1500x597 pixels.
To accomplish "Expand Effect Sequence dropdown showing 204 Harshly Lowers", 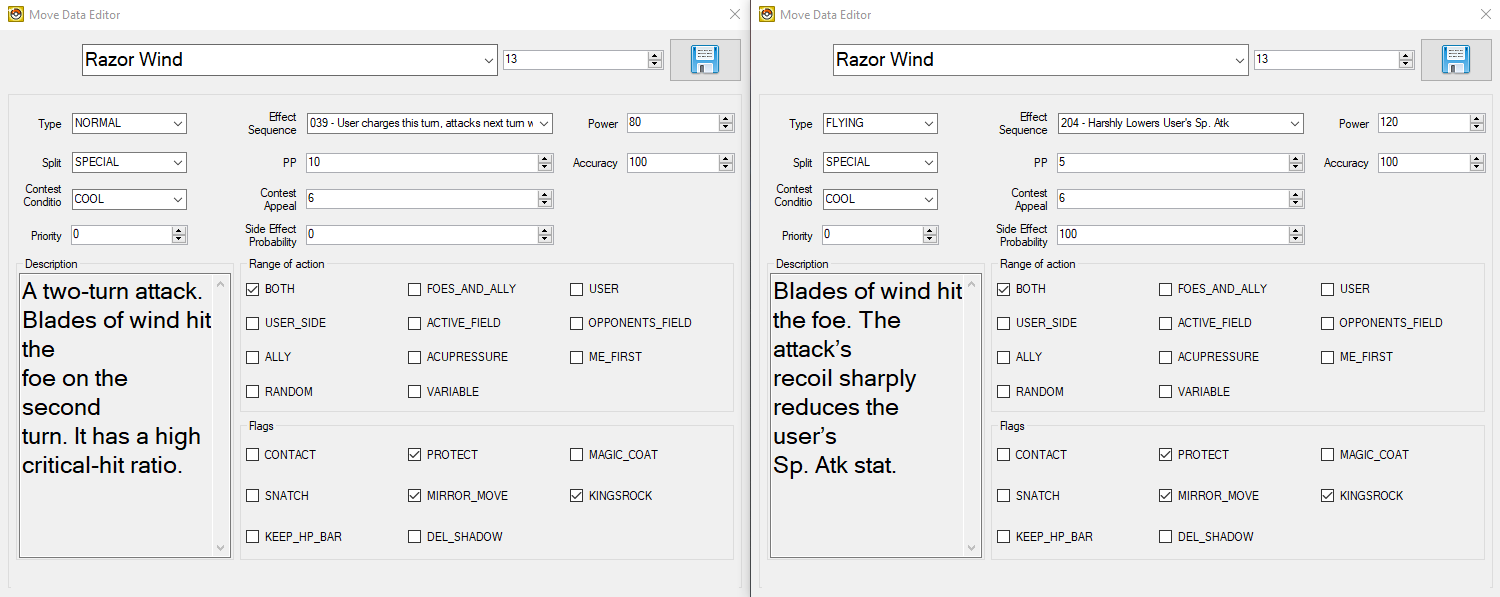I will [1295, 124].
